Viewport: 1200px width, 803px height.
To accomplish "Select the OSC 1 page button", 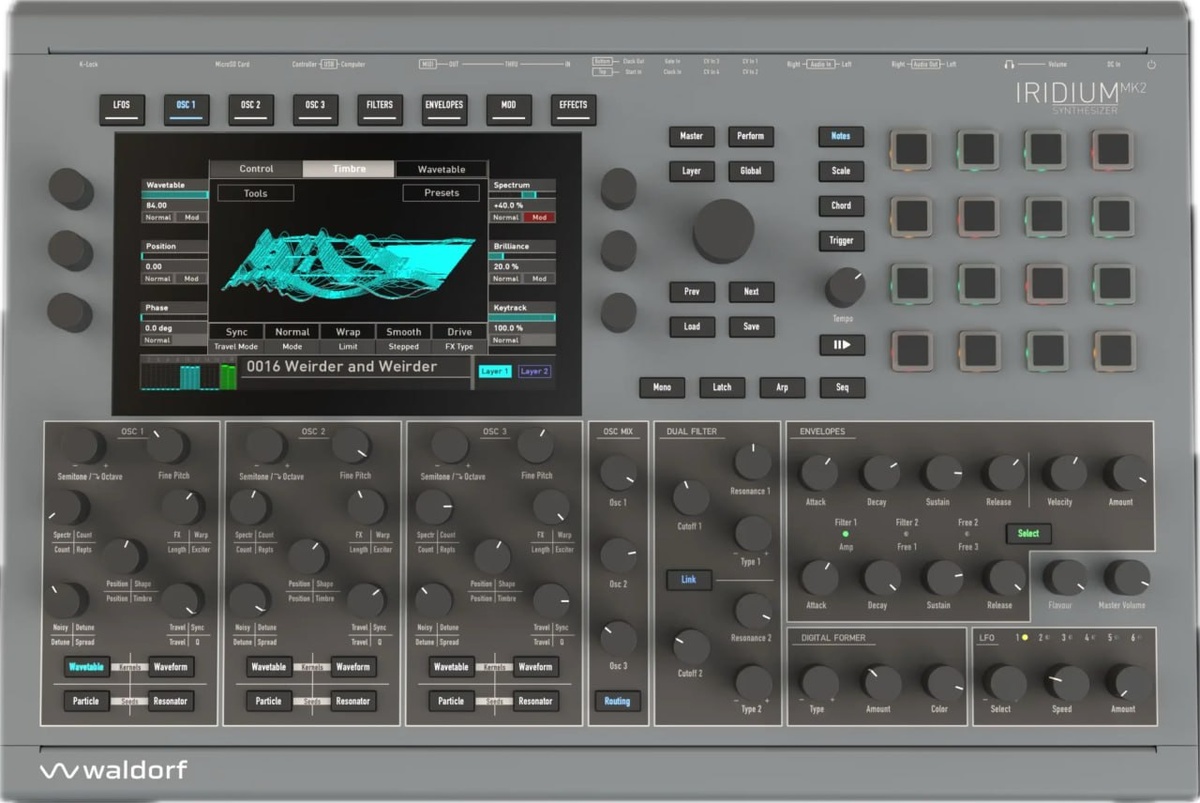I will pos(186,109).
